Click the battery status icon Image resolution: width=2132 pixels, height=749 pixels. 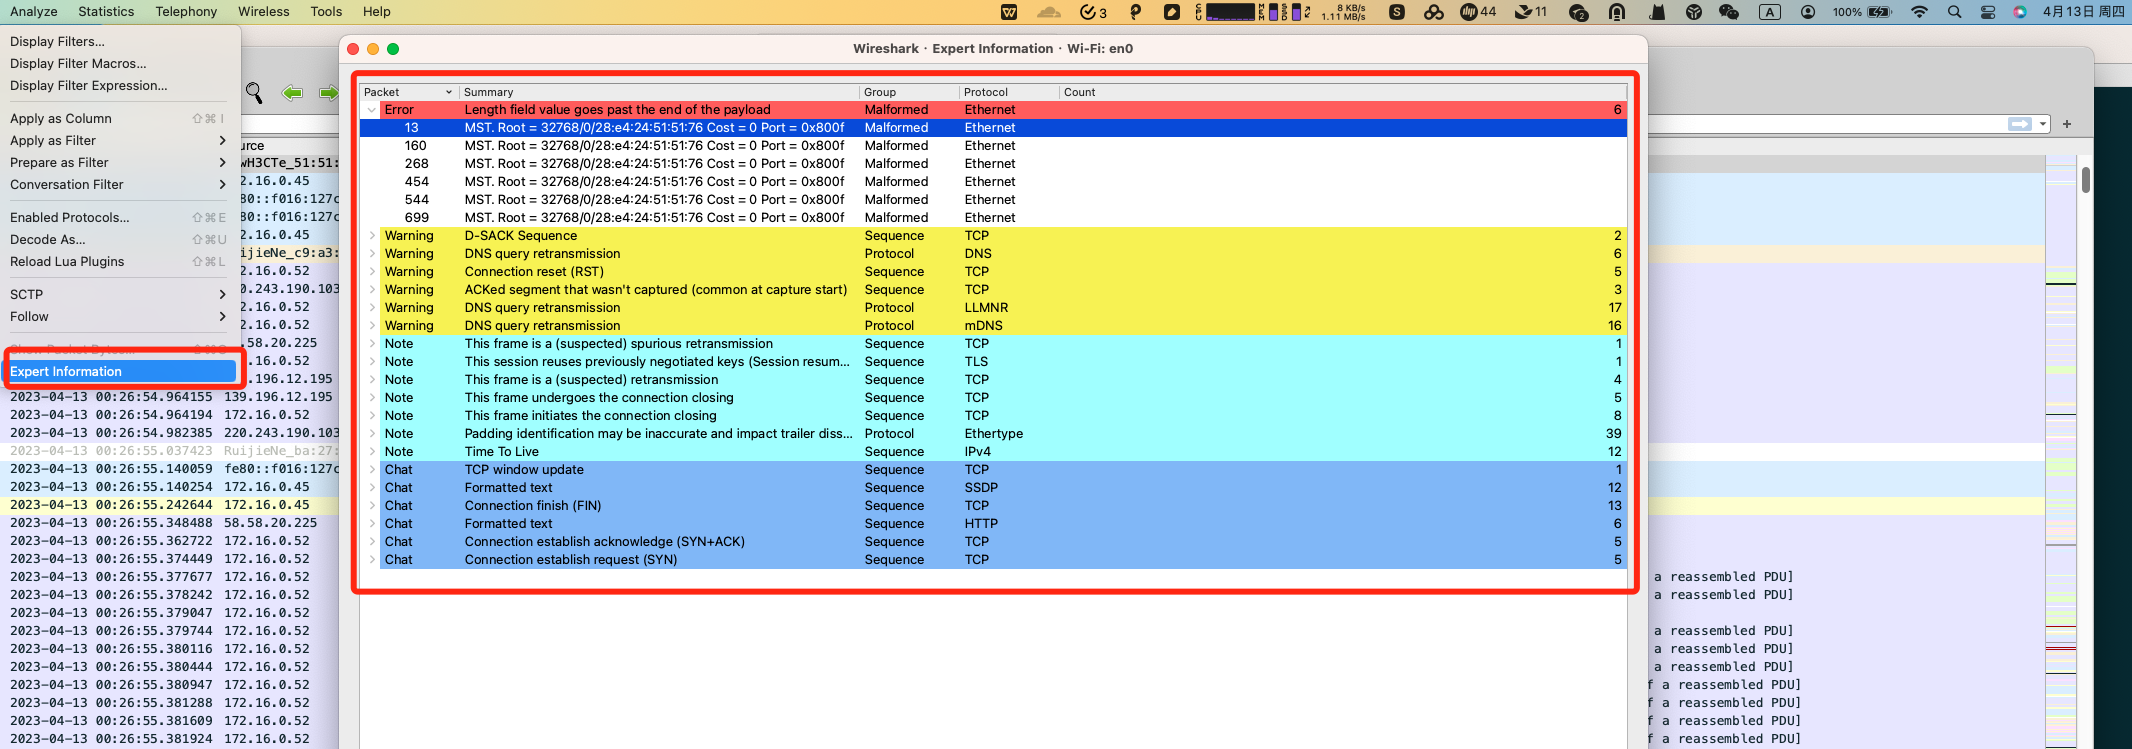pyautogui.click(x=1880, y=12)
